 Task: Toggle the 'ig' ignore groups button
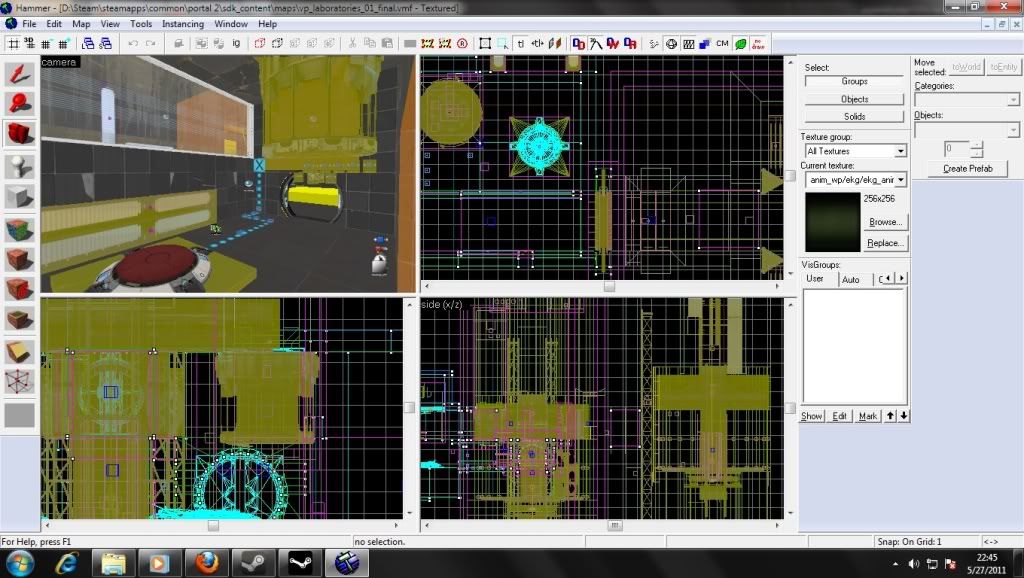236,44
